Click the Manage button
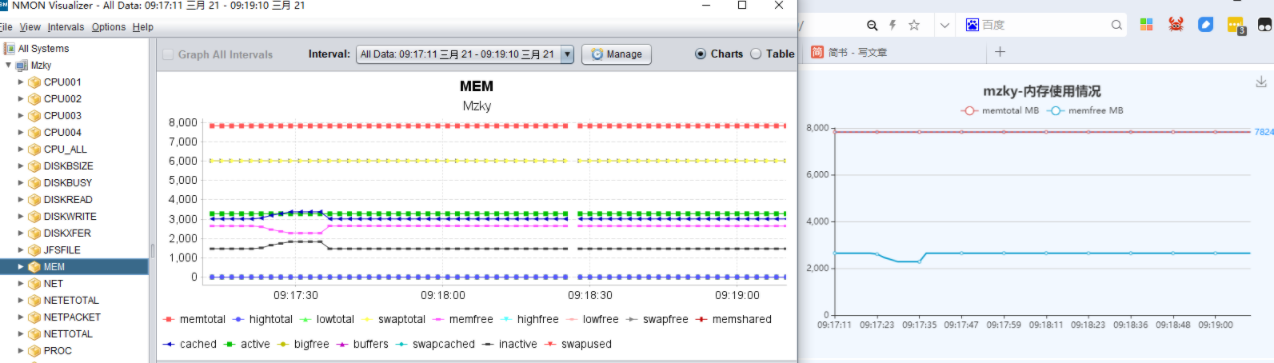The width and height of the screenshot is (1274, 363). click(617, 54)
